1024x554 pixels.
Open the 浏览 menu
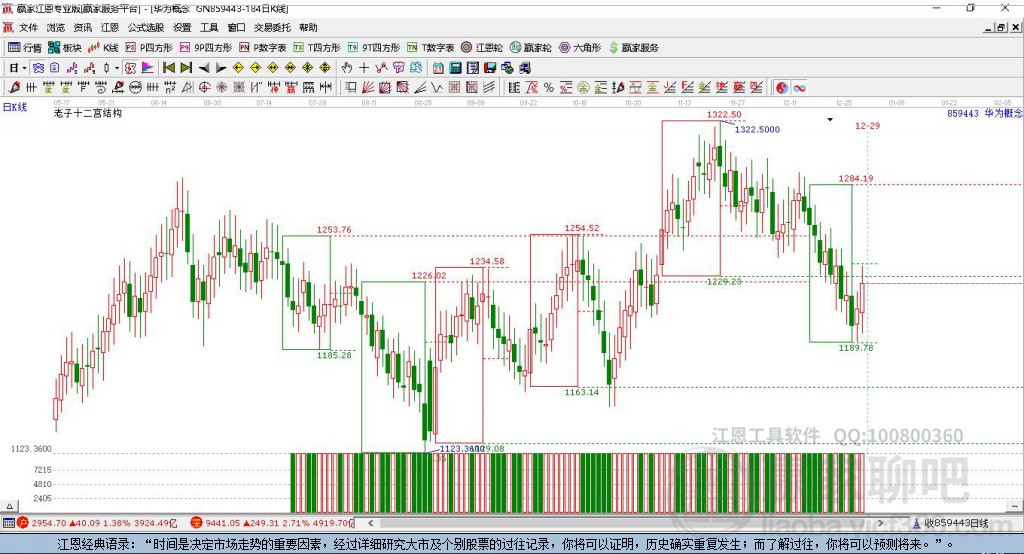[x=56, y=27]
